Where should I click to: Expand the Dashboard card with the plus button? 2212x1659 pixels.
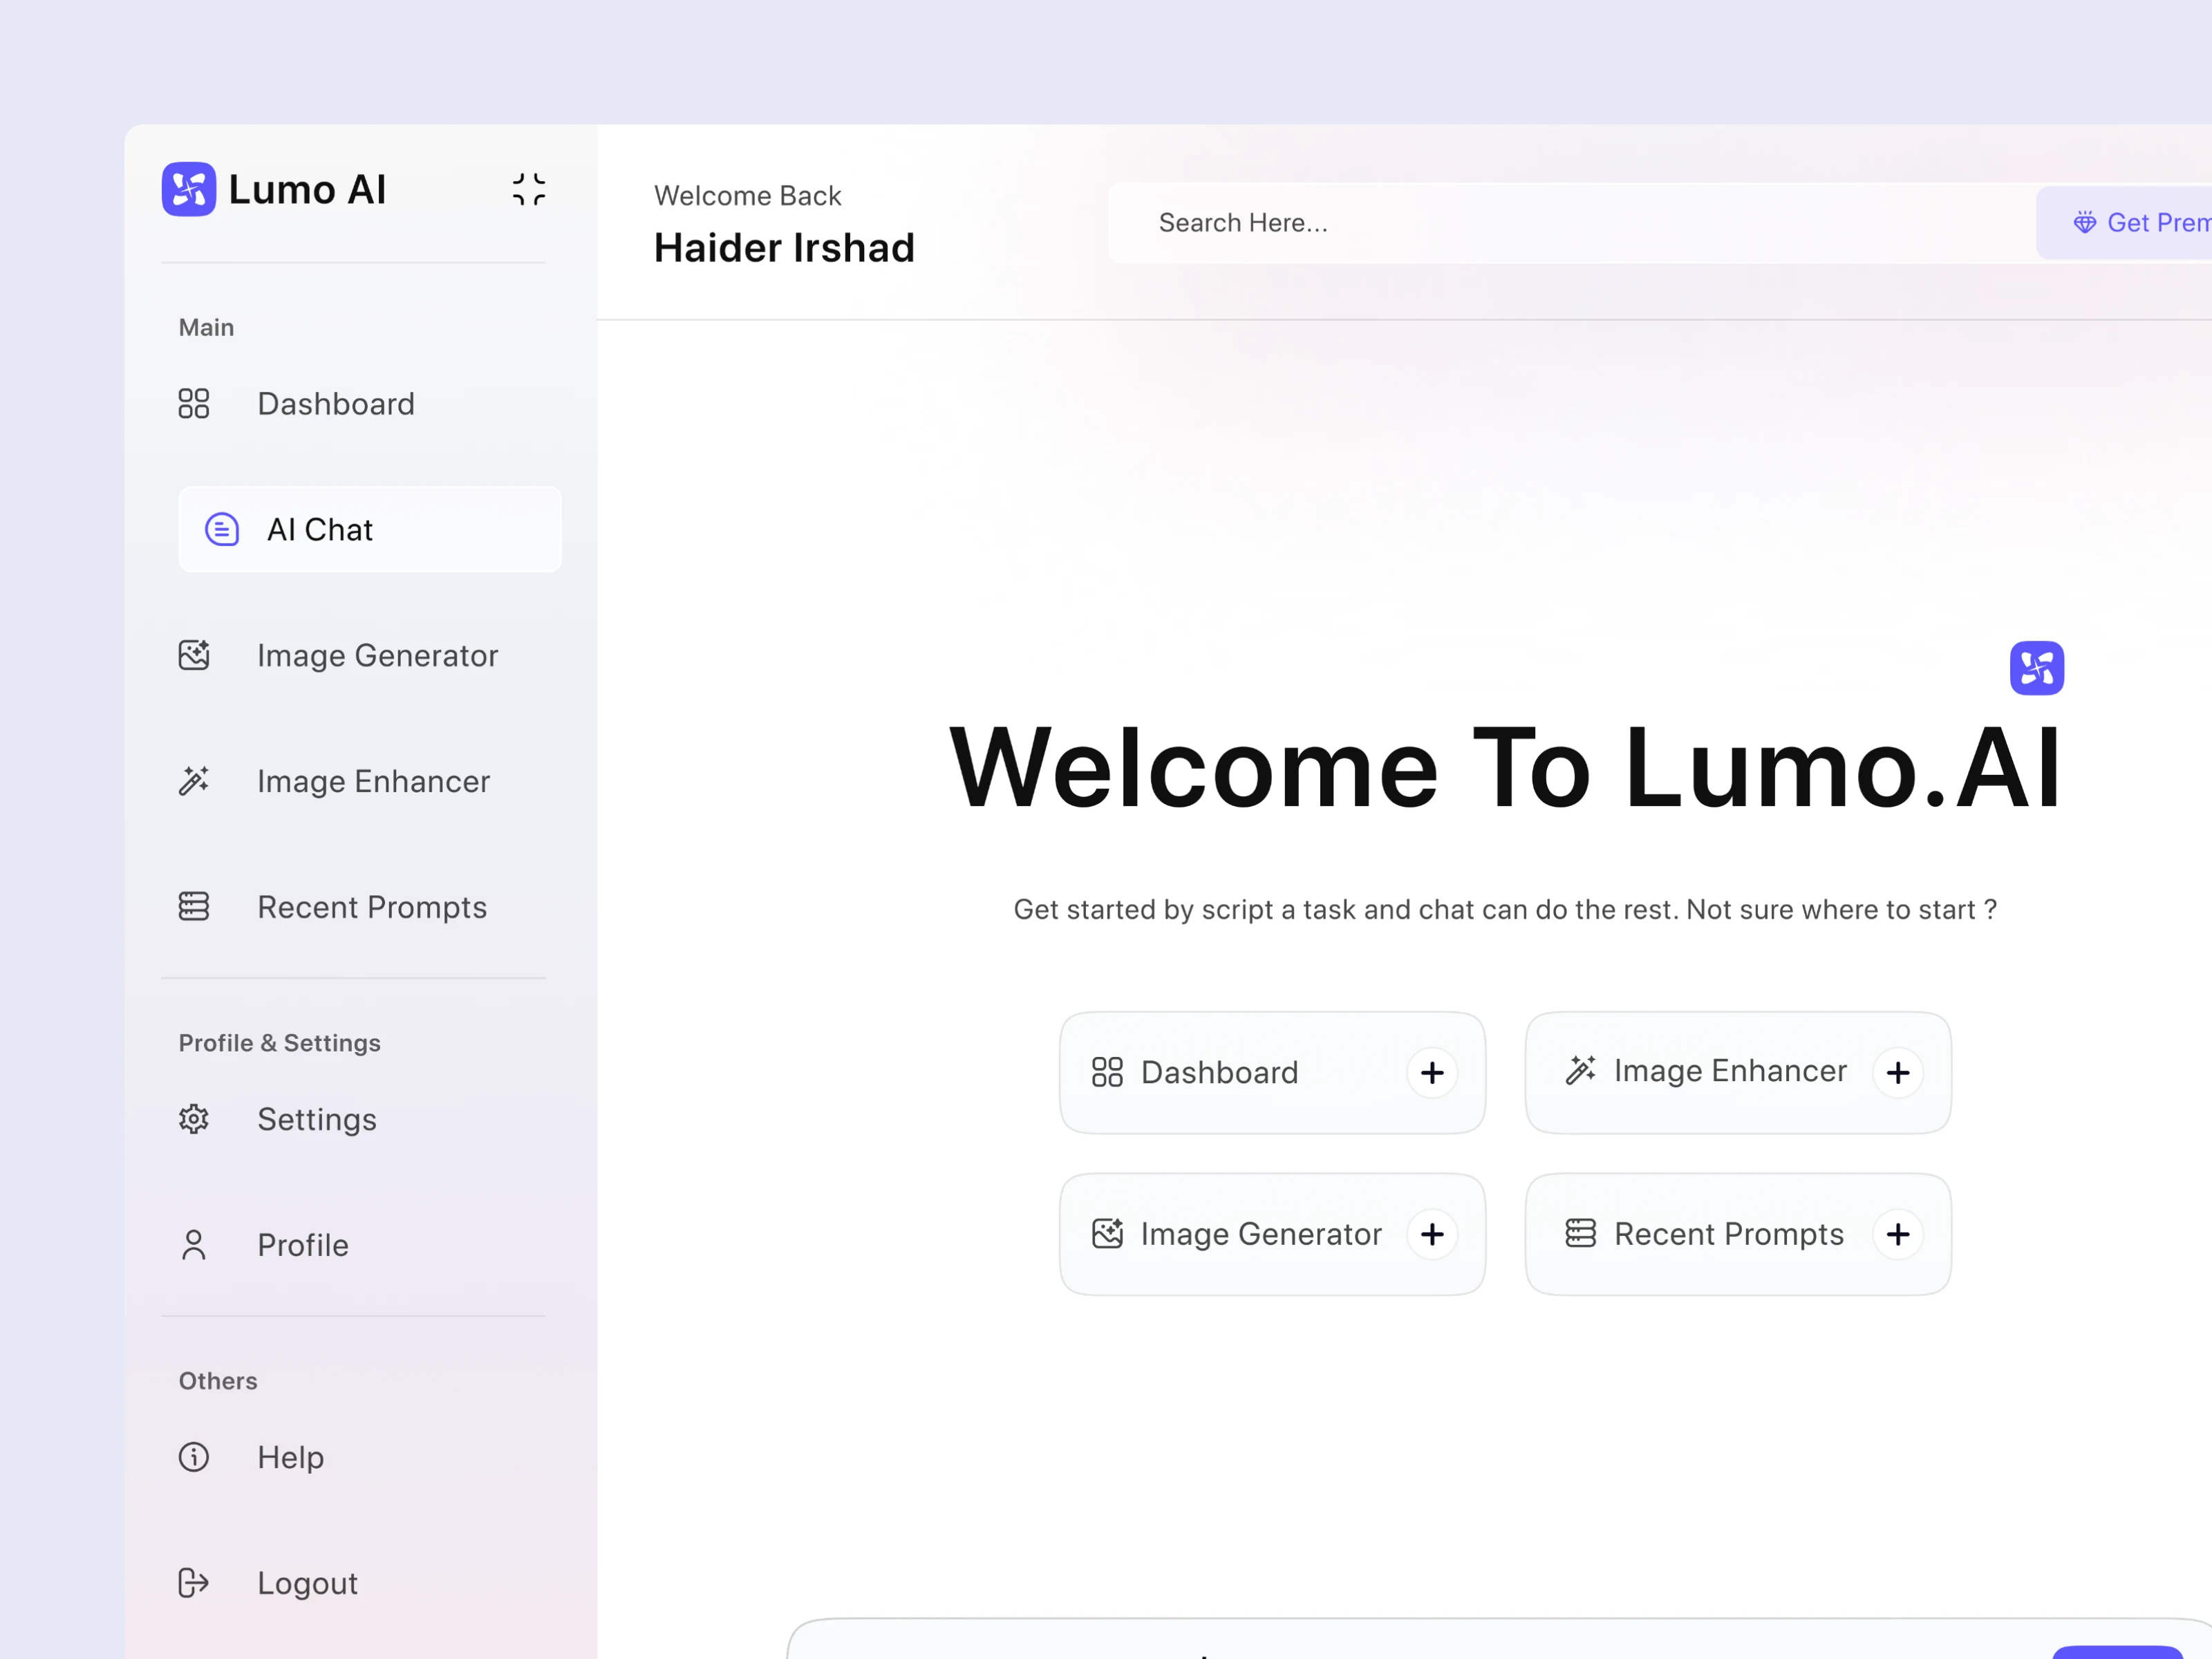pyautogui.click(x=1432, y=1073)
